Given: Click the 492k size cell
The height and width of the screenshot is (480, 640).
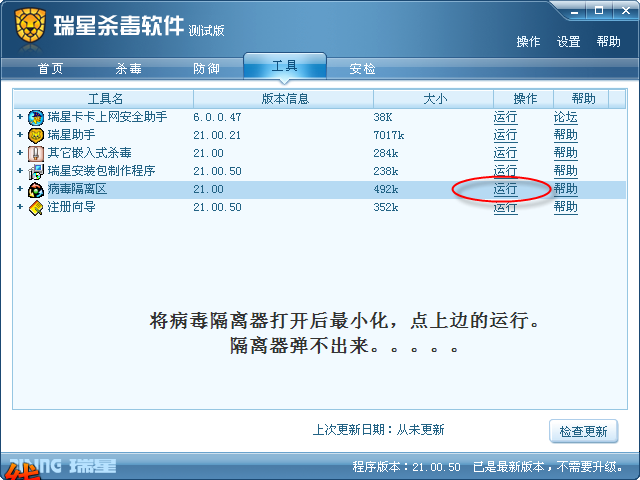Looking at the screenshot, I should 386,189.
